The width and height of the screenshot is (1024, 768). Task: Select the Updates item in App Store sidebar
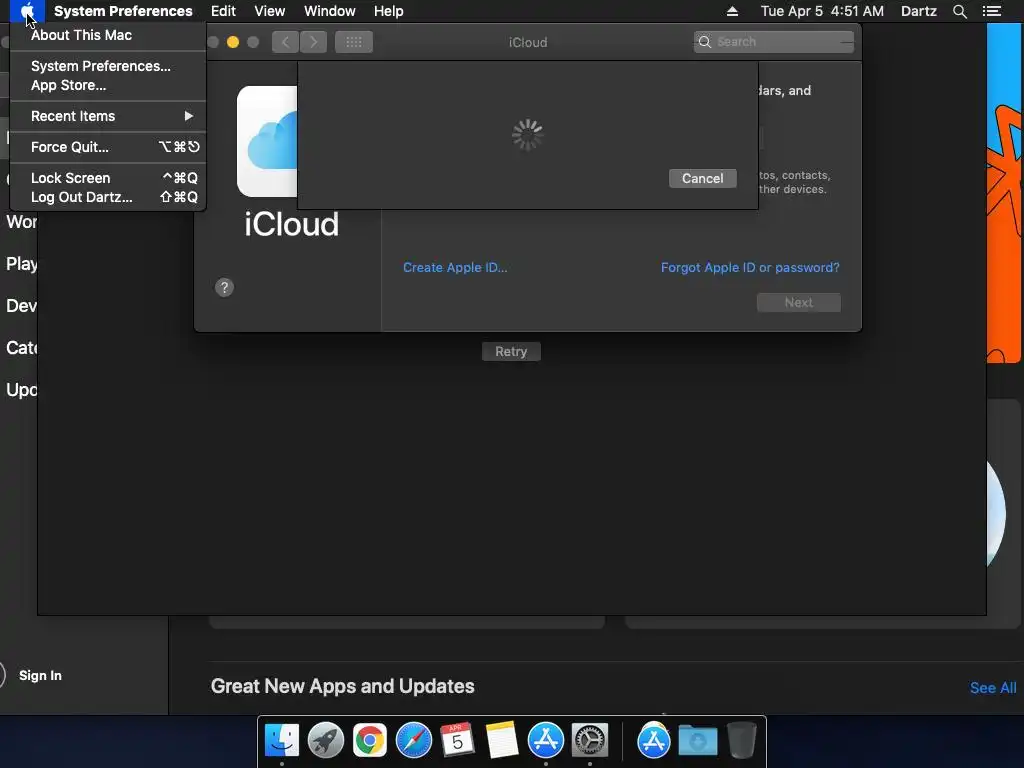click(22, 390)
